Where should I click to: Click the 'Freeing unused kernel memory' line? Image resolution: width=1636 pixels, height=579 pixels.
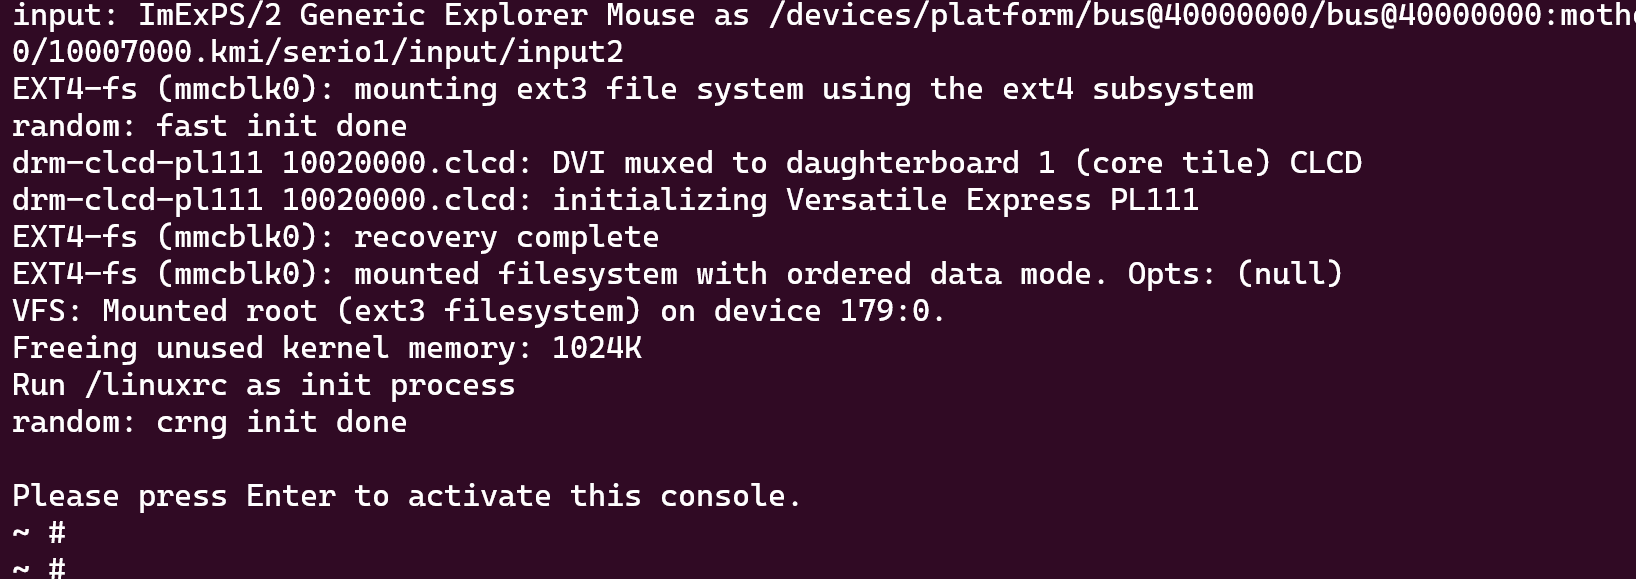click(326, 348)
